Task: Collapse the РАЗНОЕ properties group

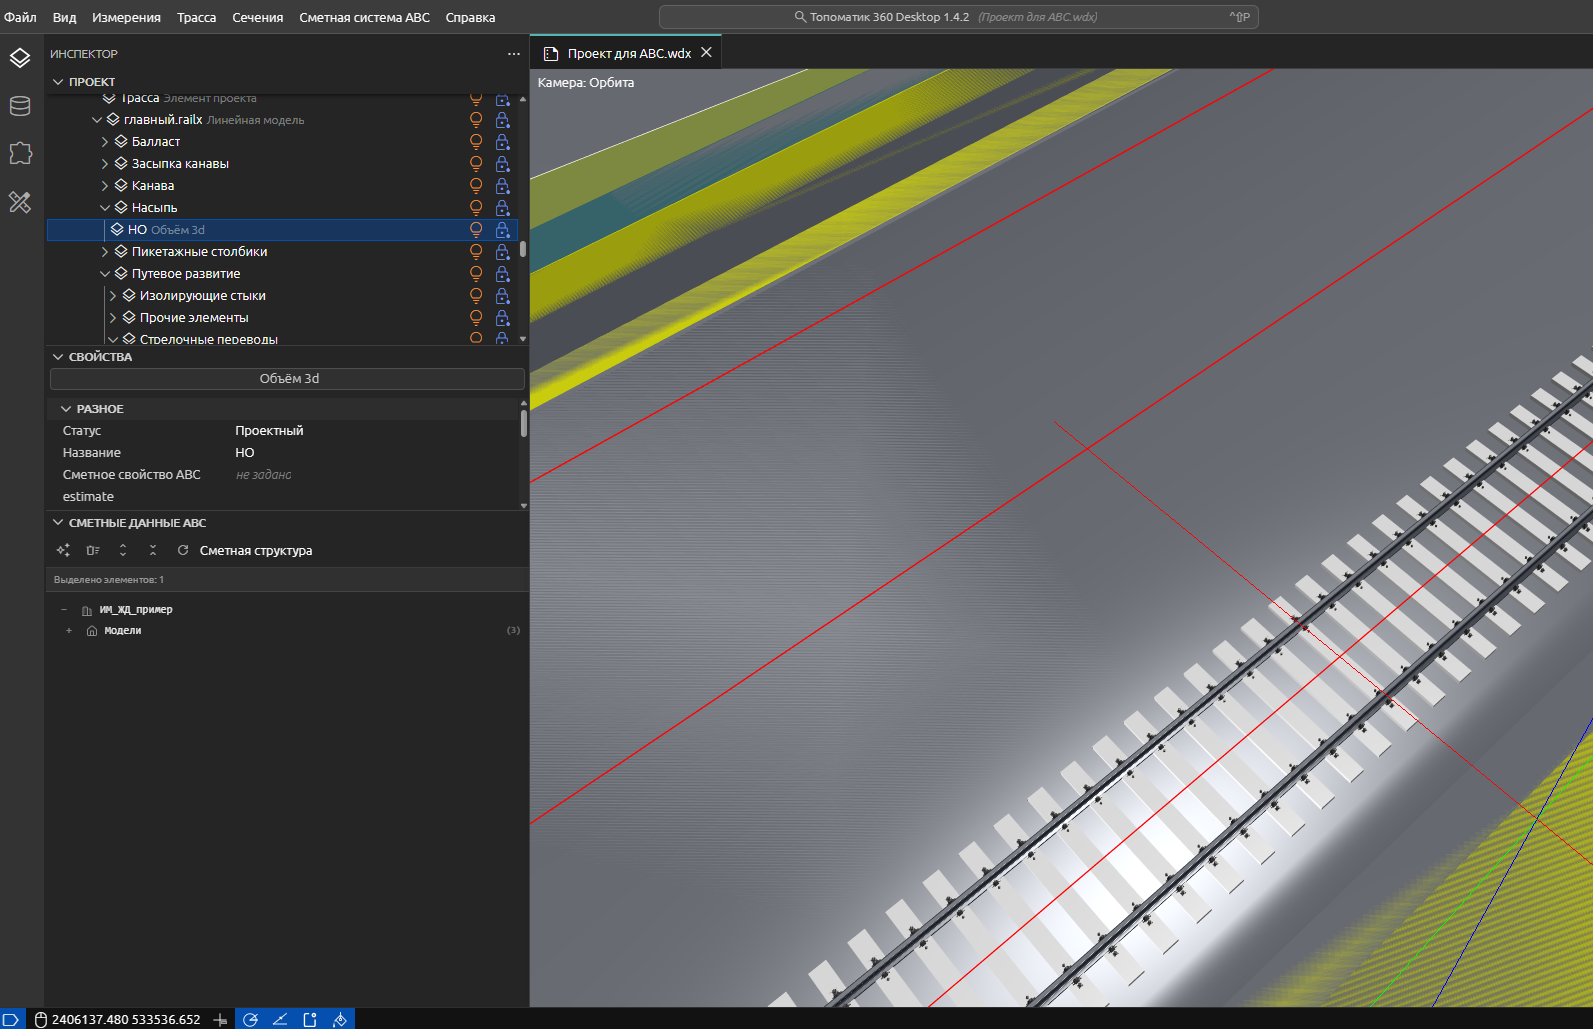Action: click(x=66, y=409)
